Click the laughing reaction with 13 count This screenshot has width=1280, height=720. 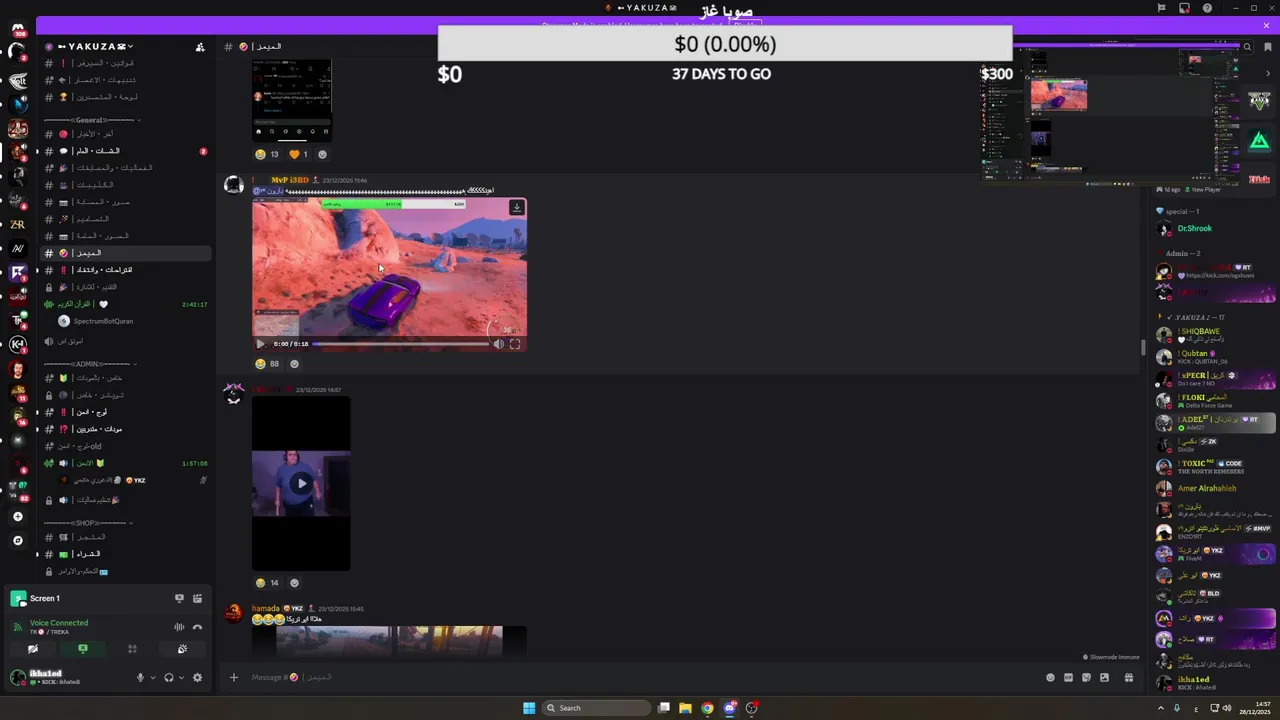pos(267,154)
